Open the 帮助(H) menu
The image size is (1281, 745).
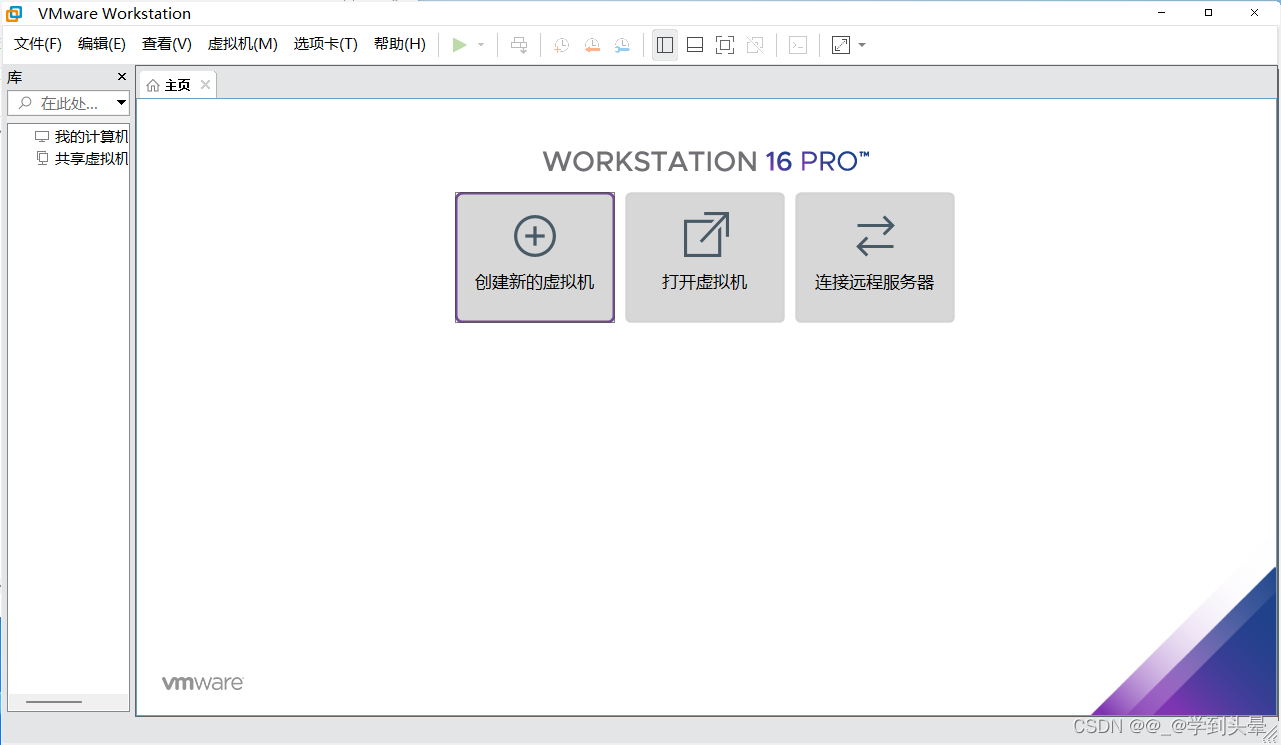pyautogui.click(x=399, y=44)
